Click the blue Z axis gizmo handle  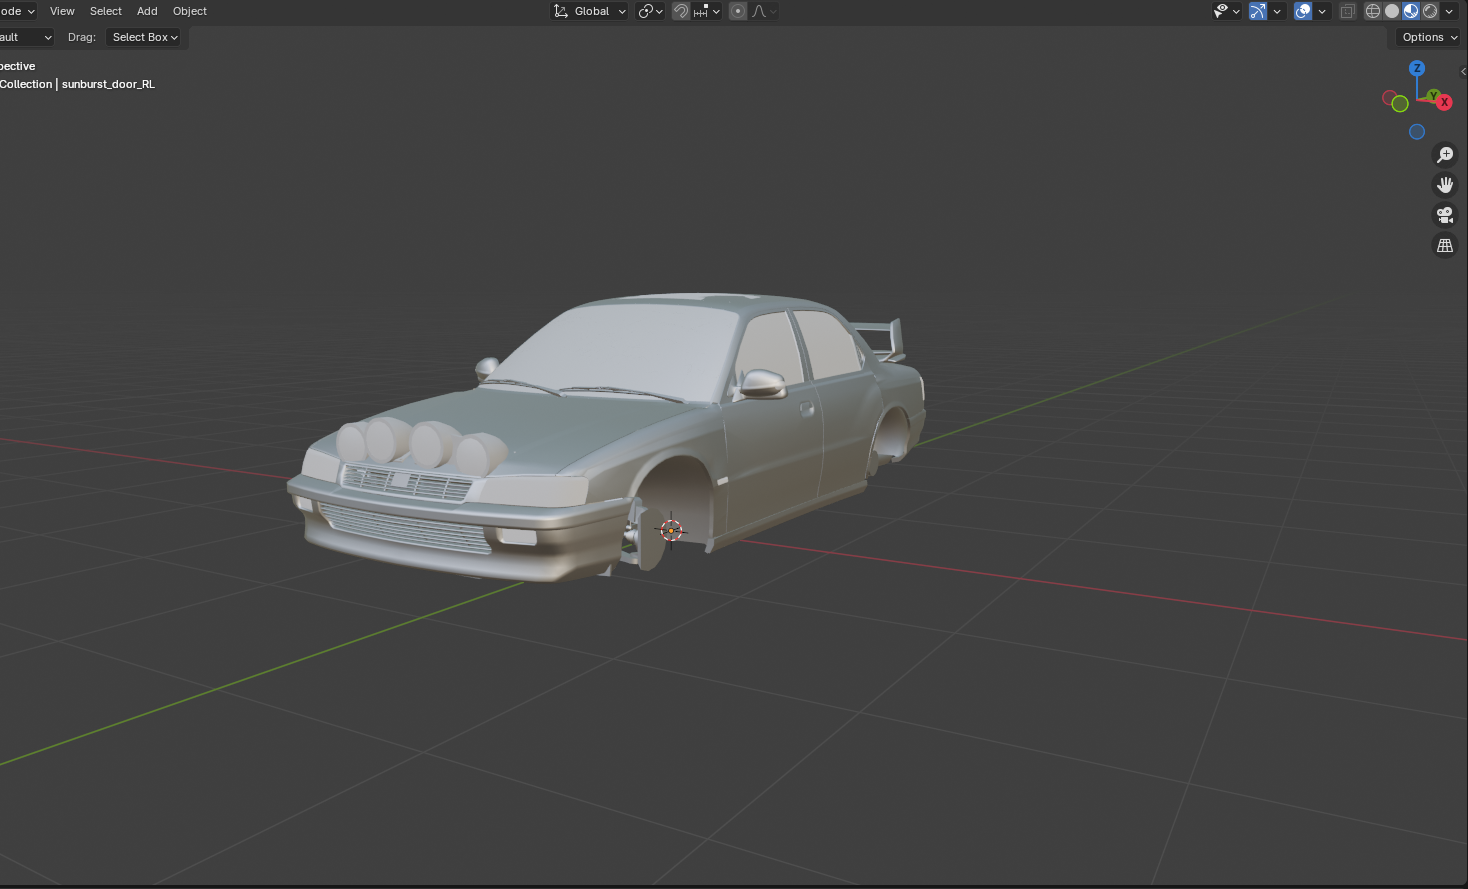pyautogui.click(x=1417, y=68)
